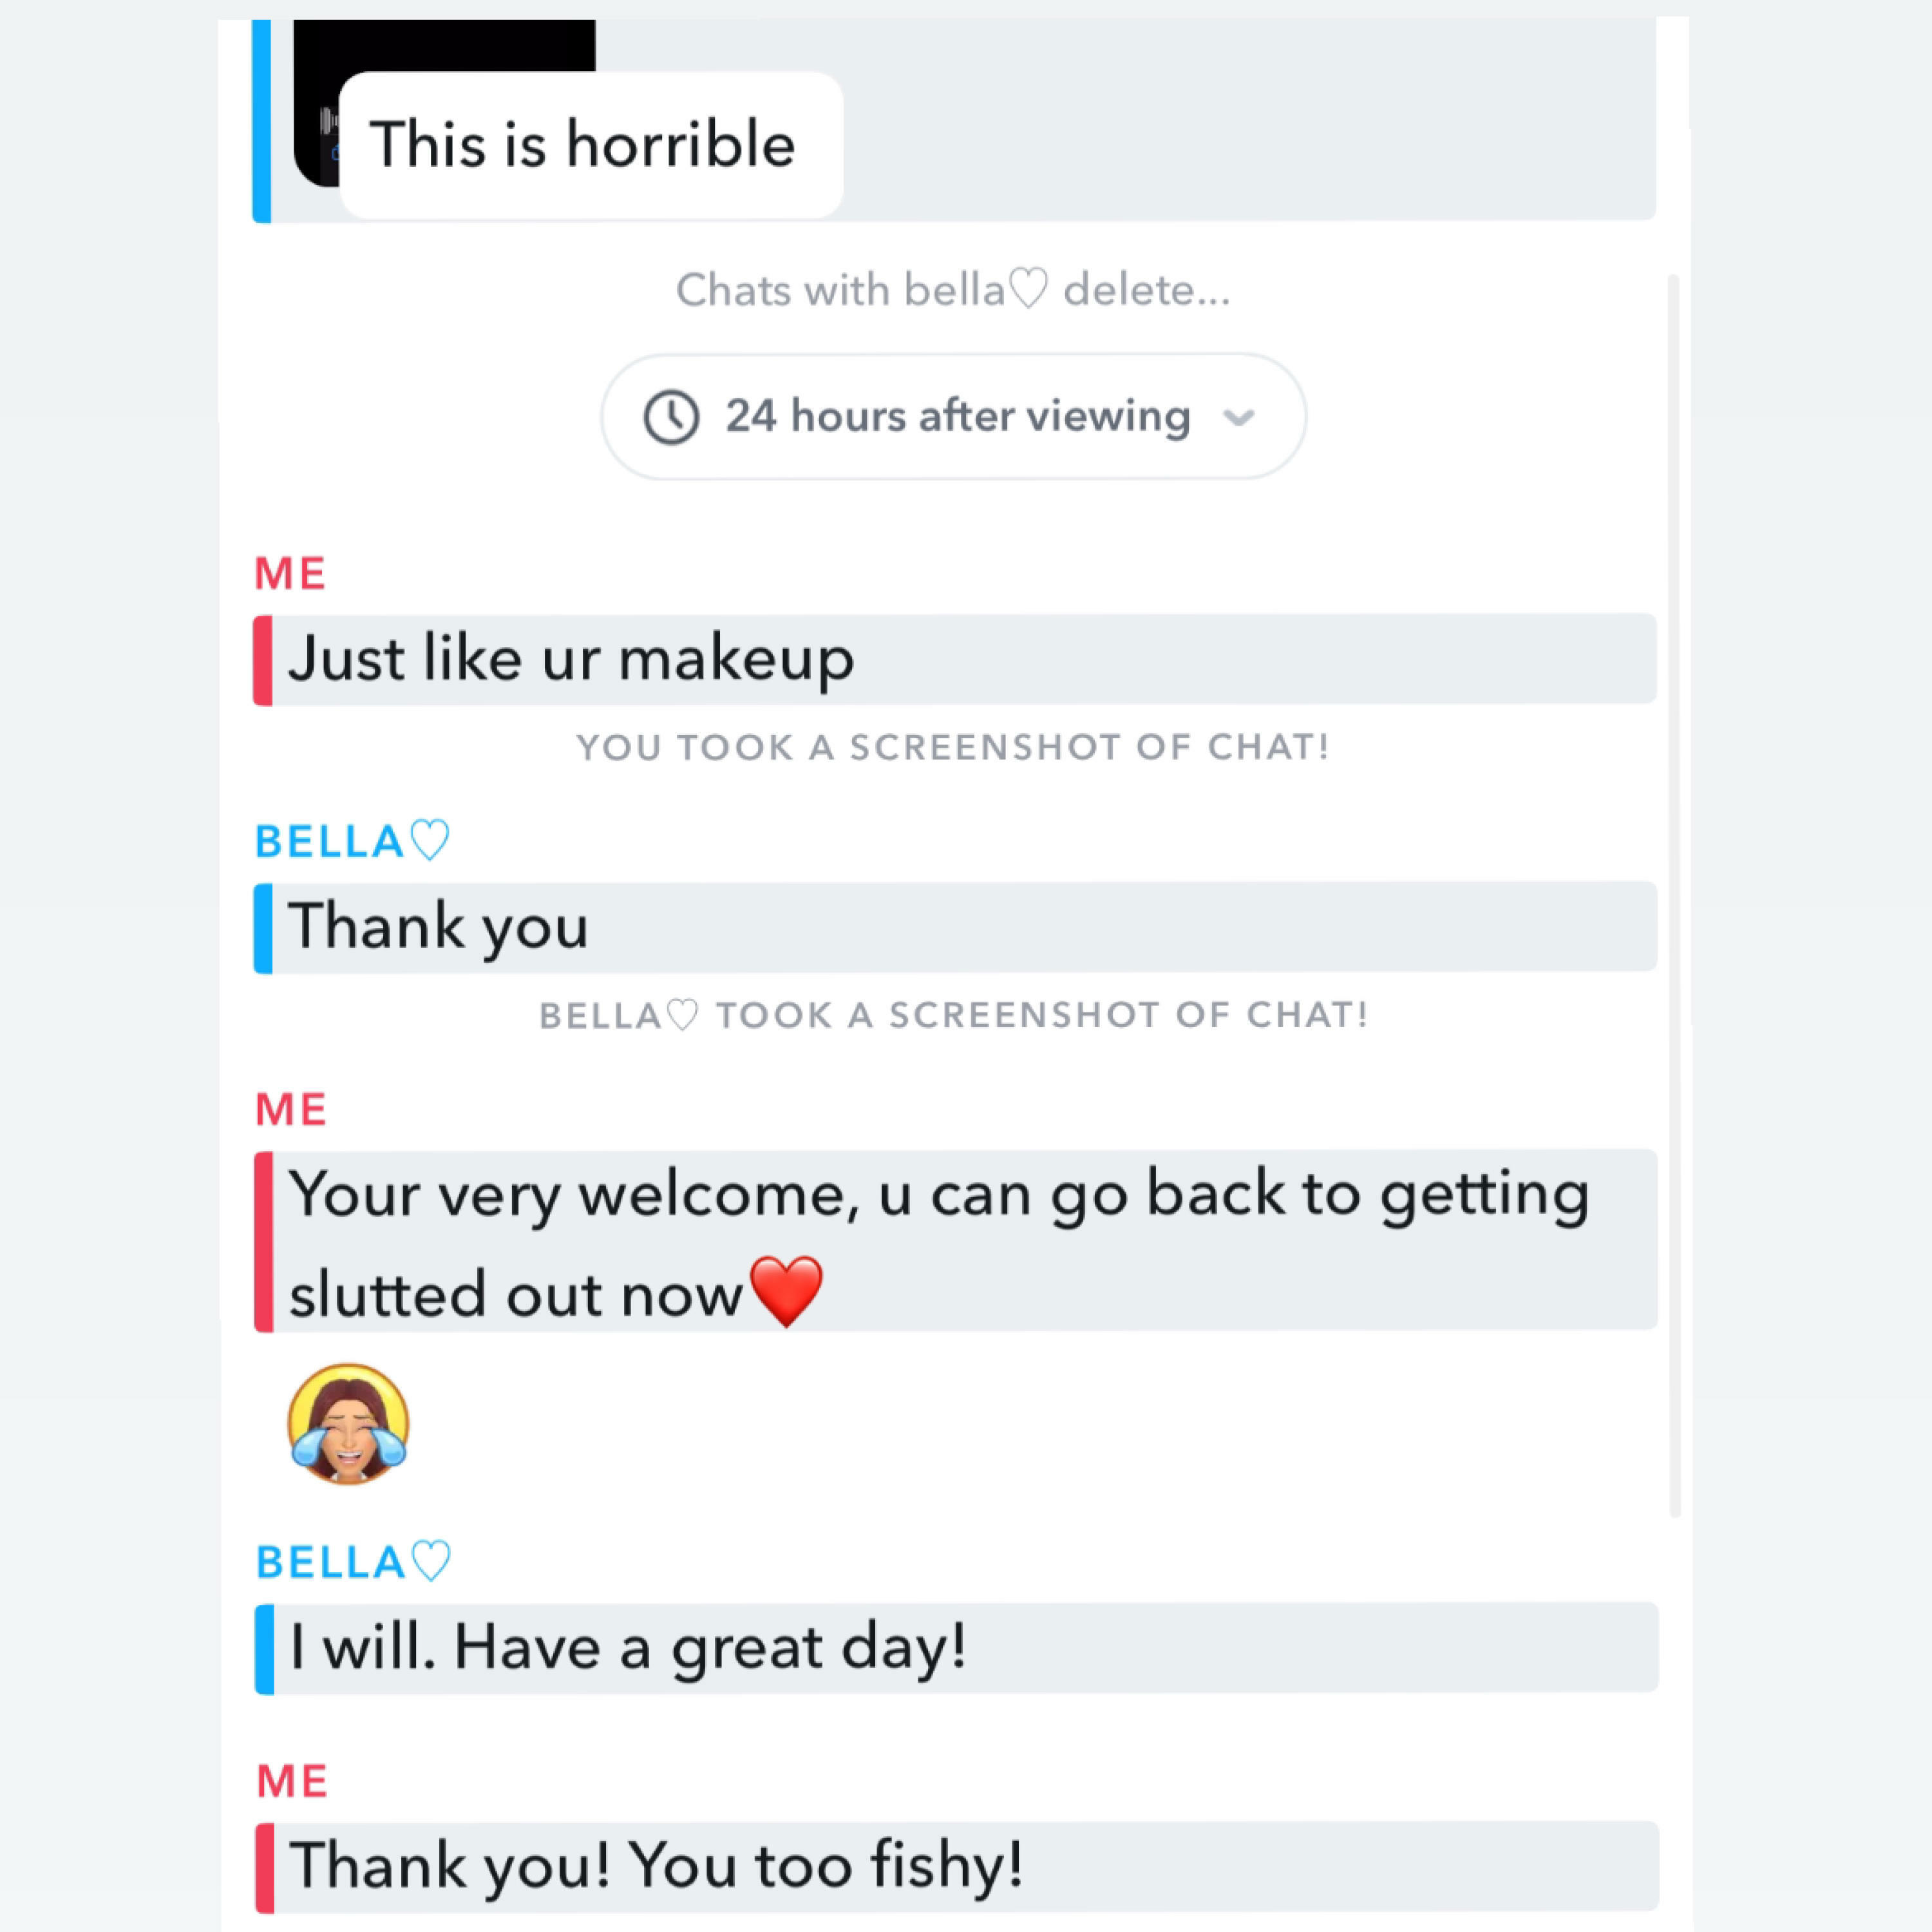Viewport: 1932px width, 1932px height.
Task: Select the Just like ur makeup message
Action: [x=955, y=659]
